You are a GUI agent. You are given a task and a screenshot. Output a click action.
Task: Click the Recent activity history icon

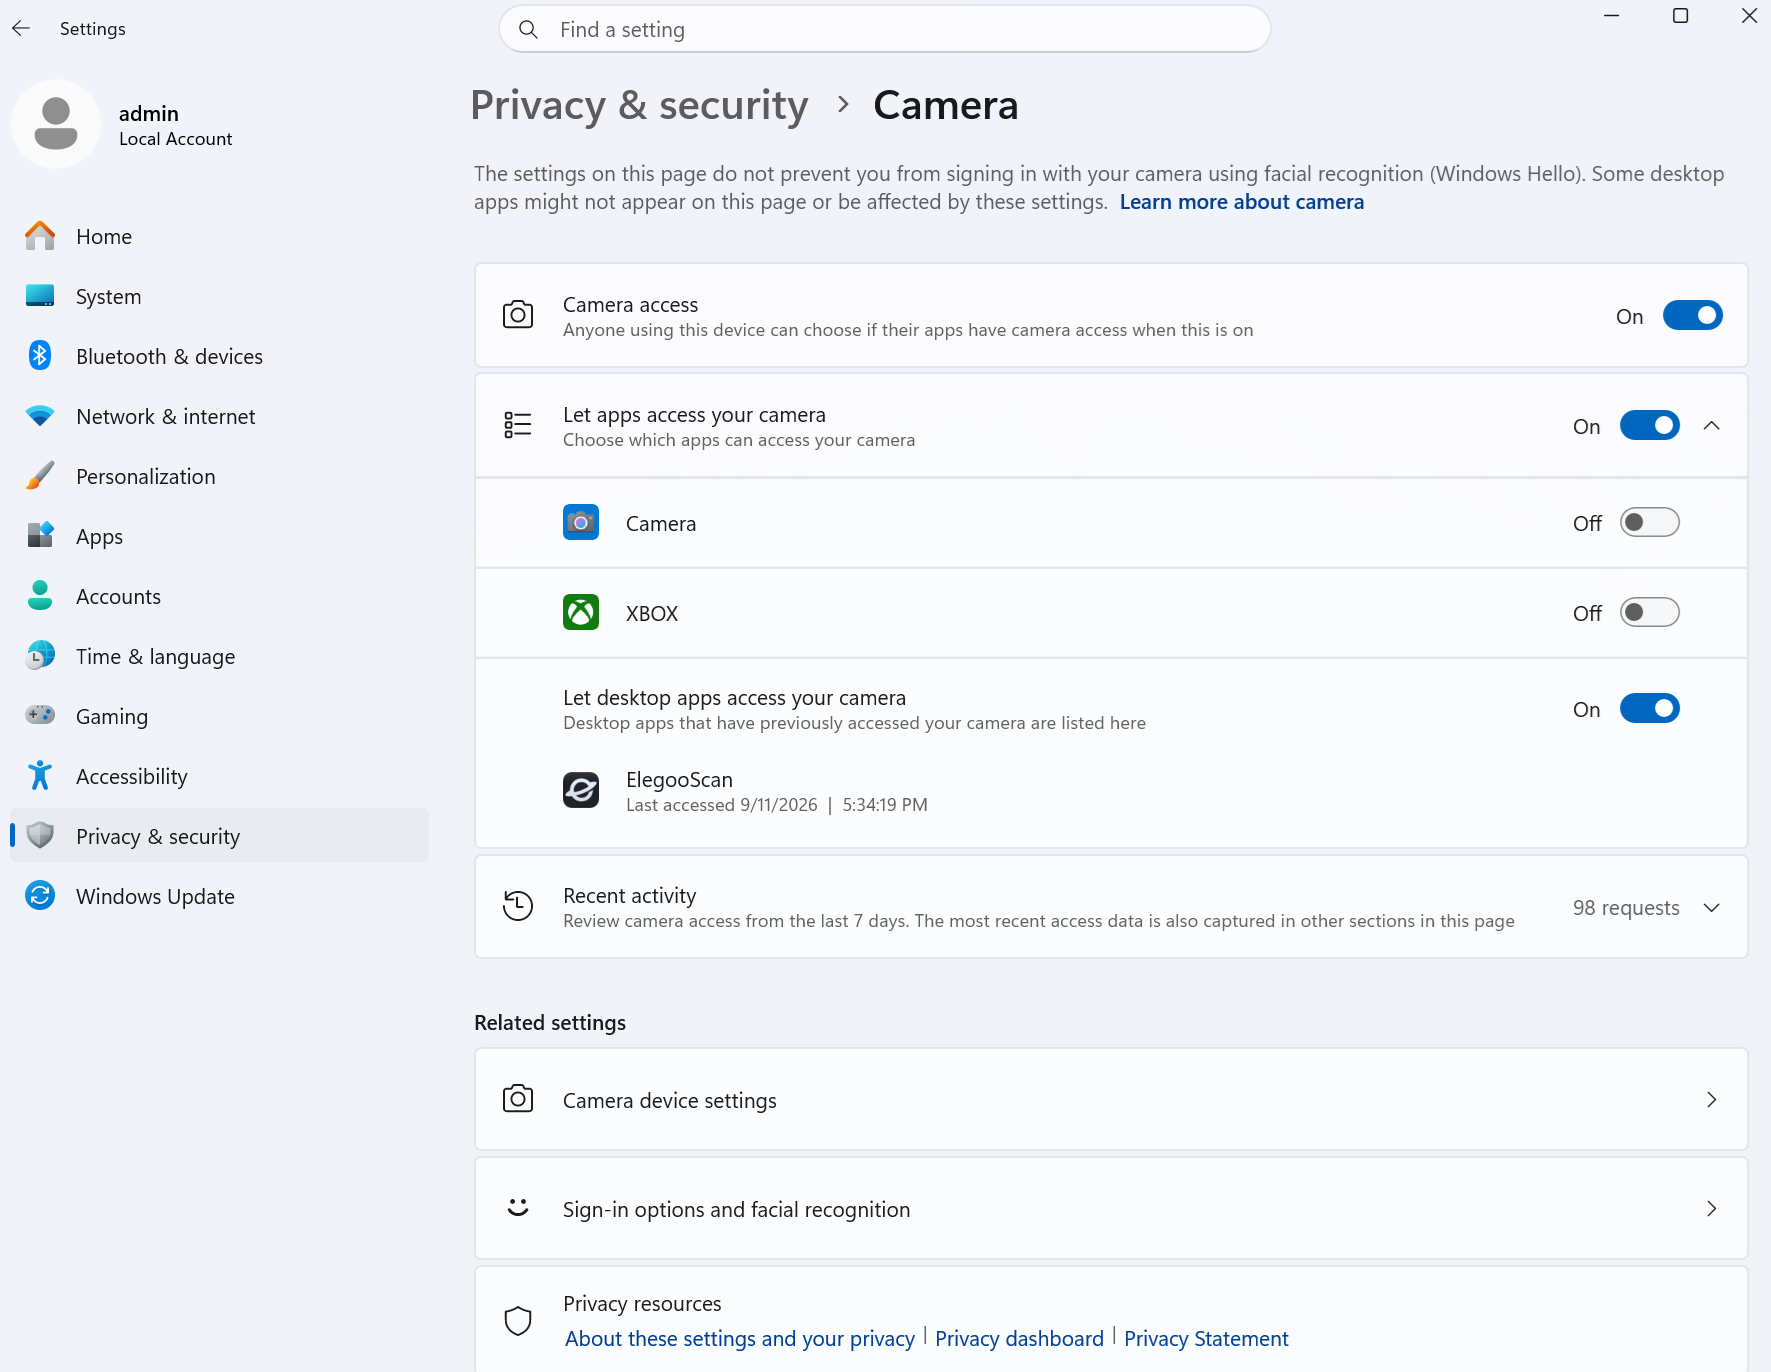point(518,907)
